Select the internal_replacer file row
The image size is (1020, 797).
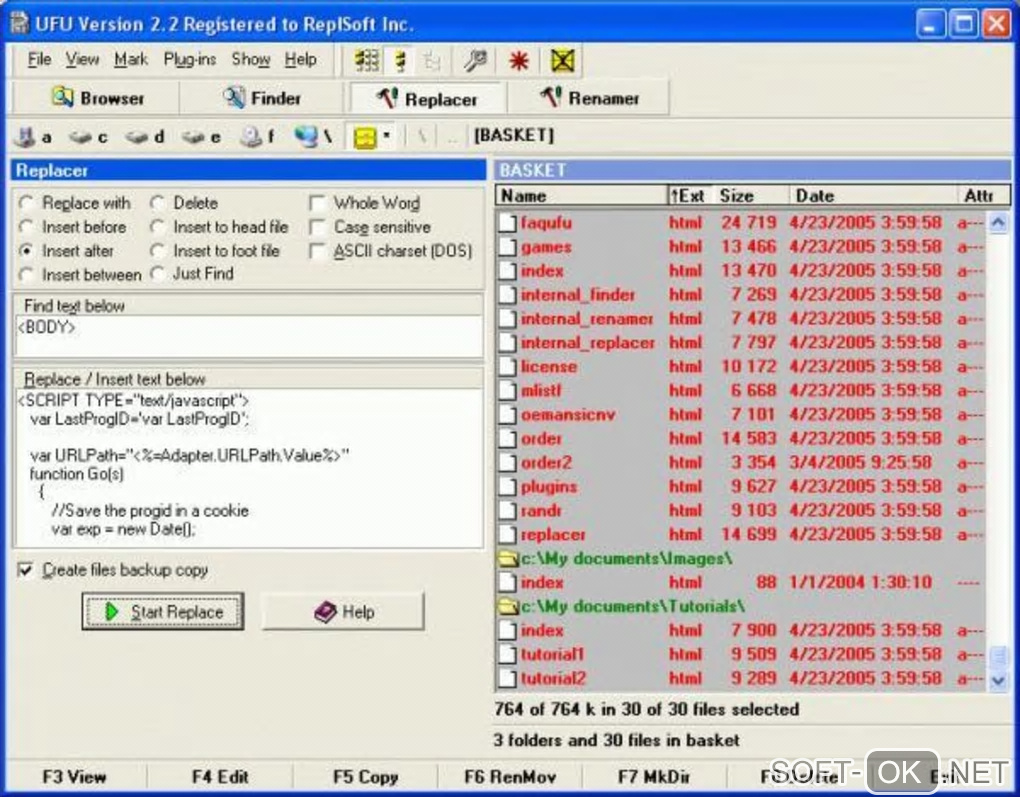point(741,343)
